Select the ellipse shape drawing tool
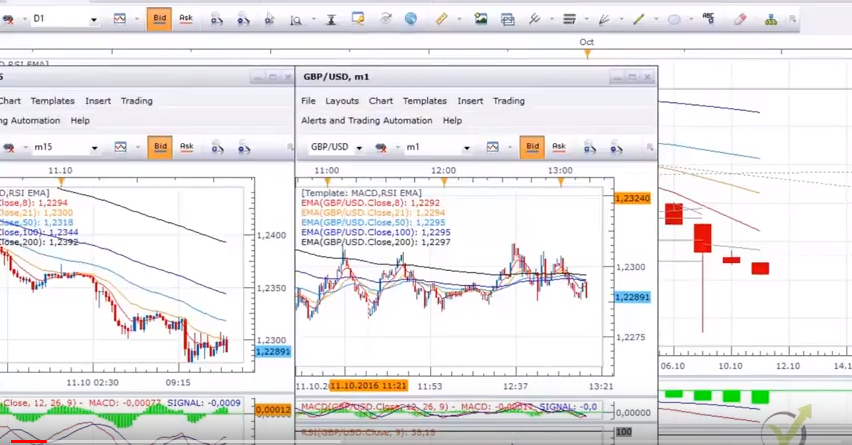This screenshot has width=852, height=445. coord(674,19)
